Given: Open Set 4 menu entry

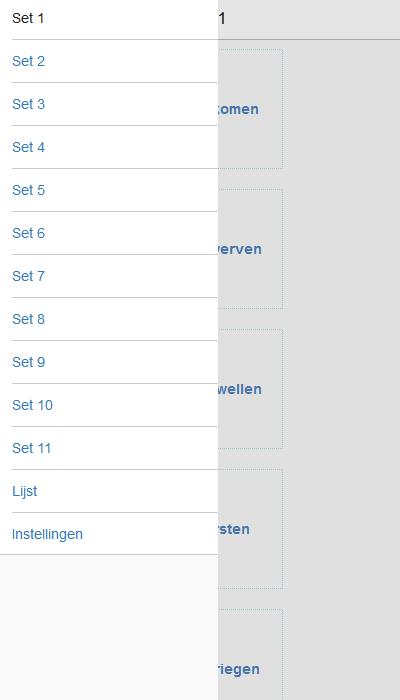Looking at the screenshot, I should click(109, 147).
